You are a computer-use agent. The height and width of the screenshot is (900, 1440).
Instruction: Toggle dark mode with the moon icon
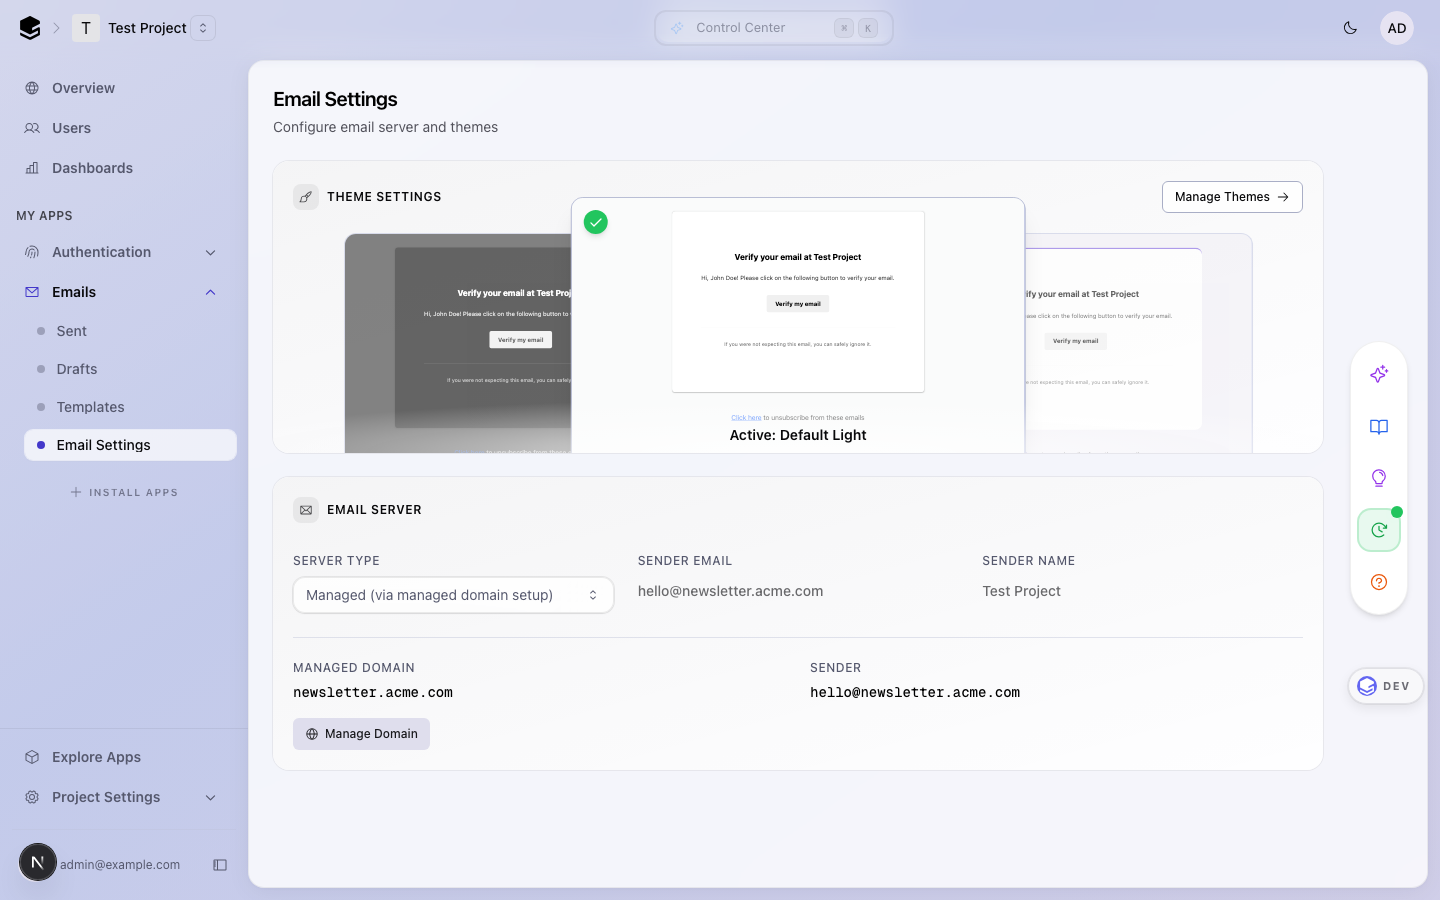[x=1350, y=28]
